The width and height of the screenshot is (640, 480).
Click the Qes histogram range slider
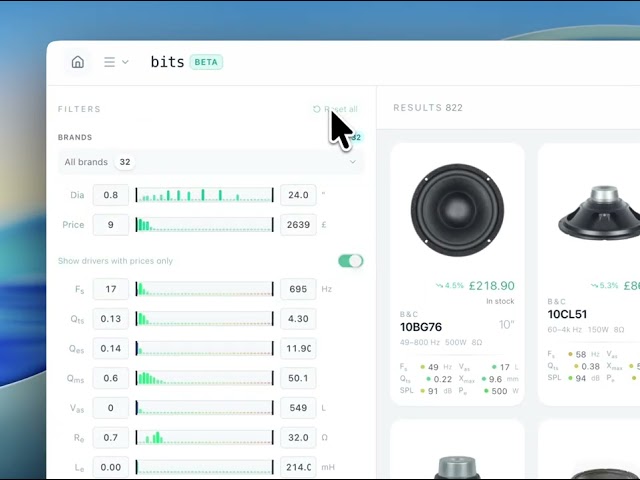[204, 349]
